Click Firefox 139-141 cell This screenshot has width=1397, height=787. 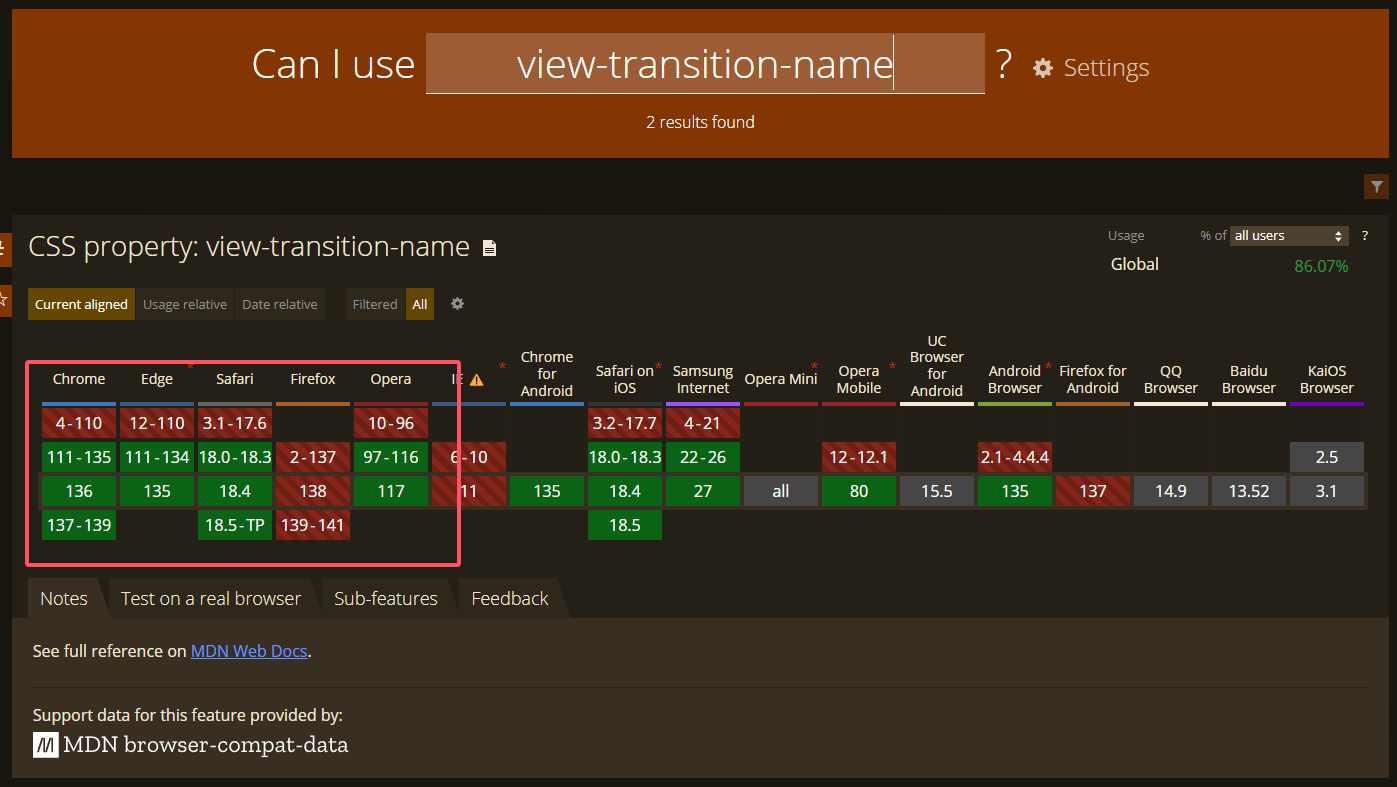[313, 525]
